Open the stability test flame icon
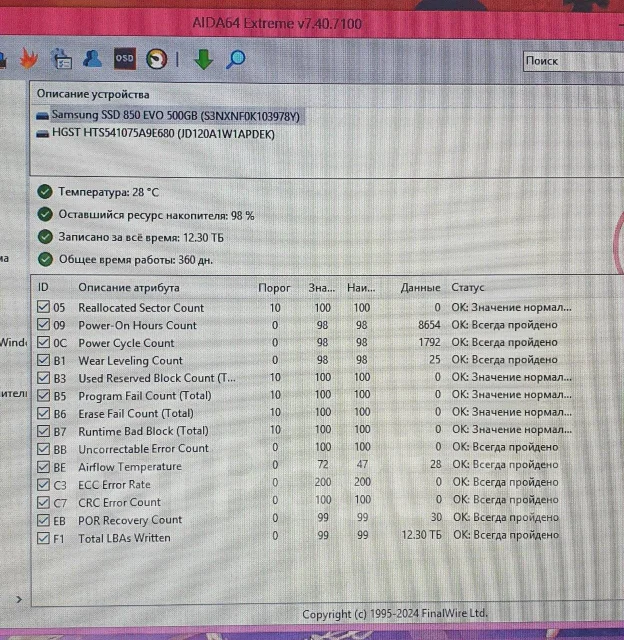The image size is (624, 640). pyautogui.click(x=29, y=59)
